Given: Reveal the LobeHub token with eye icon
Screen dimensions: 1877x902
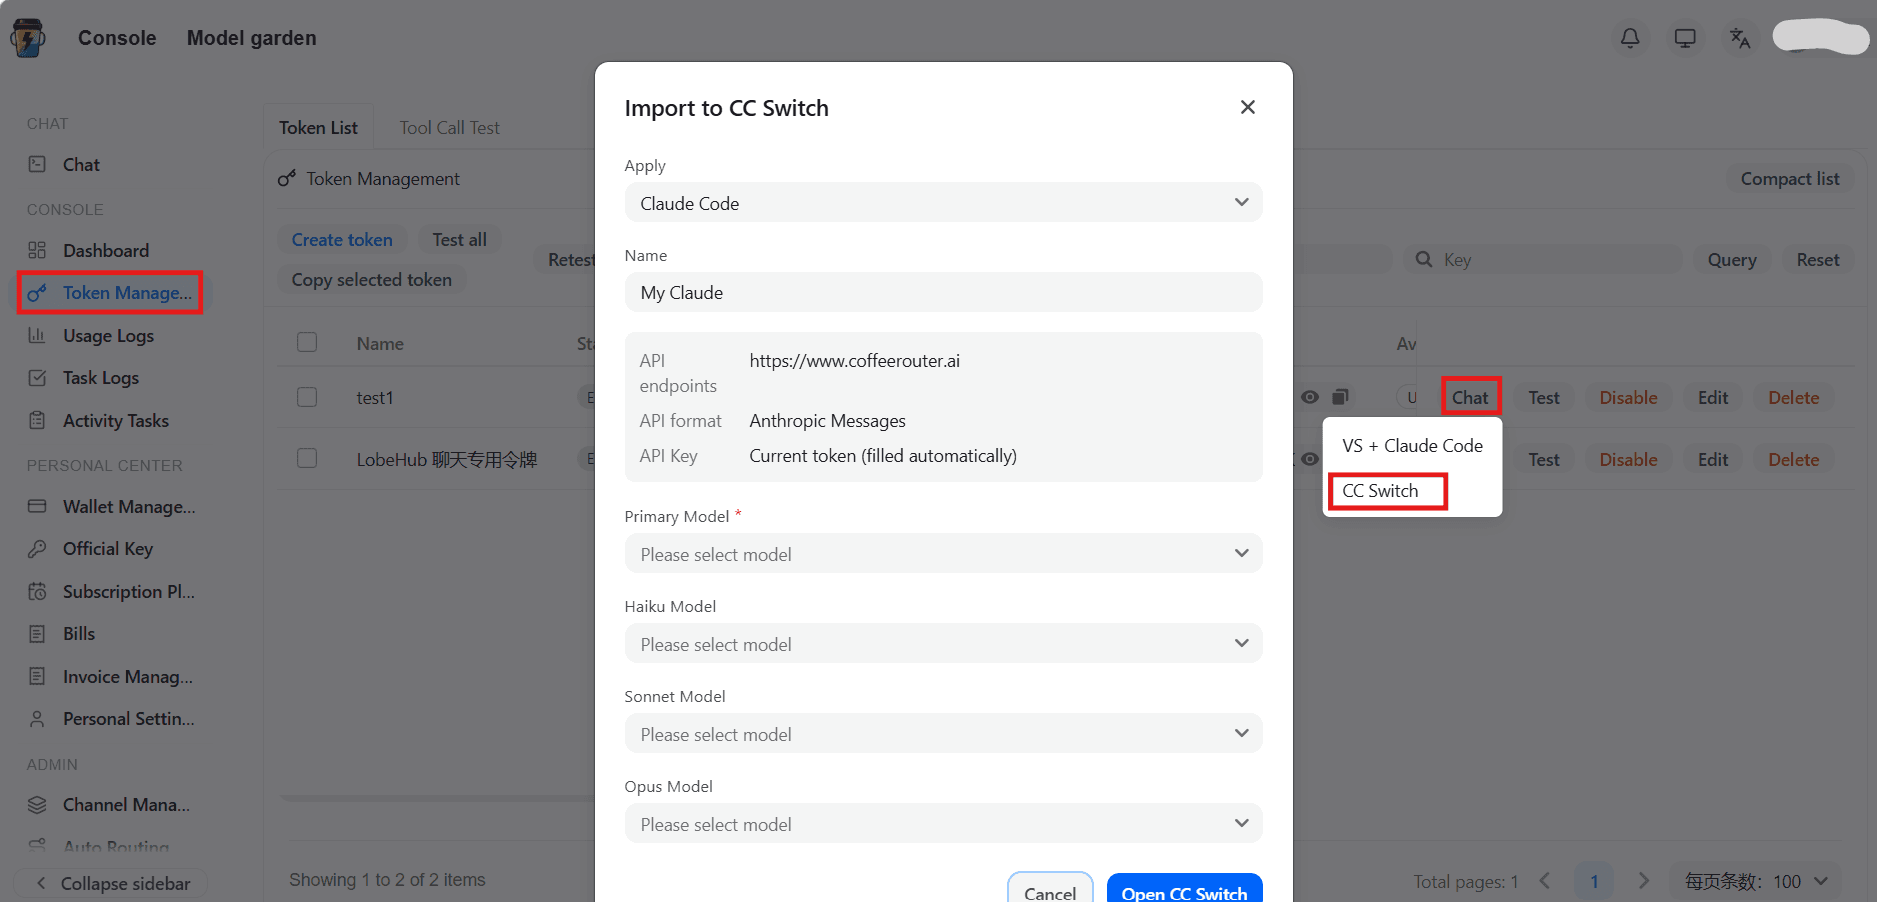Looking at the screenshot, I should click(x=1310, y=459).
